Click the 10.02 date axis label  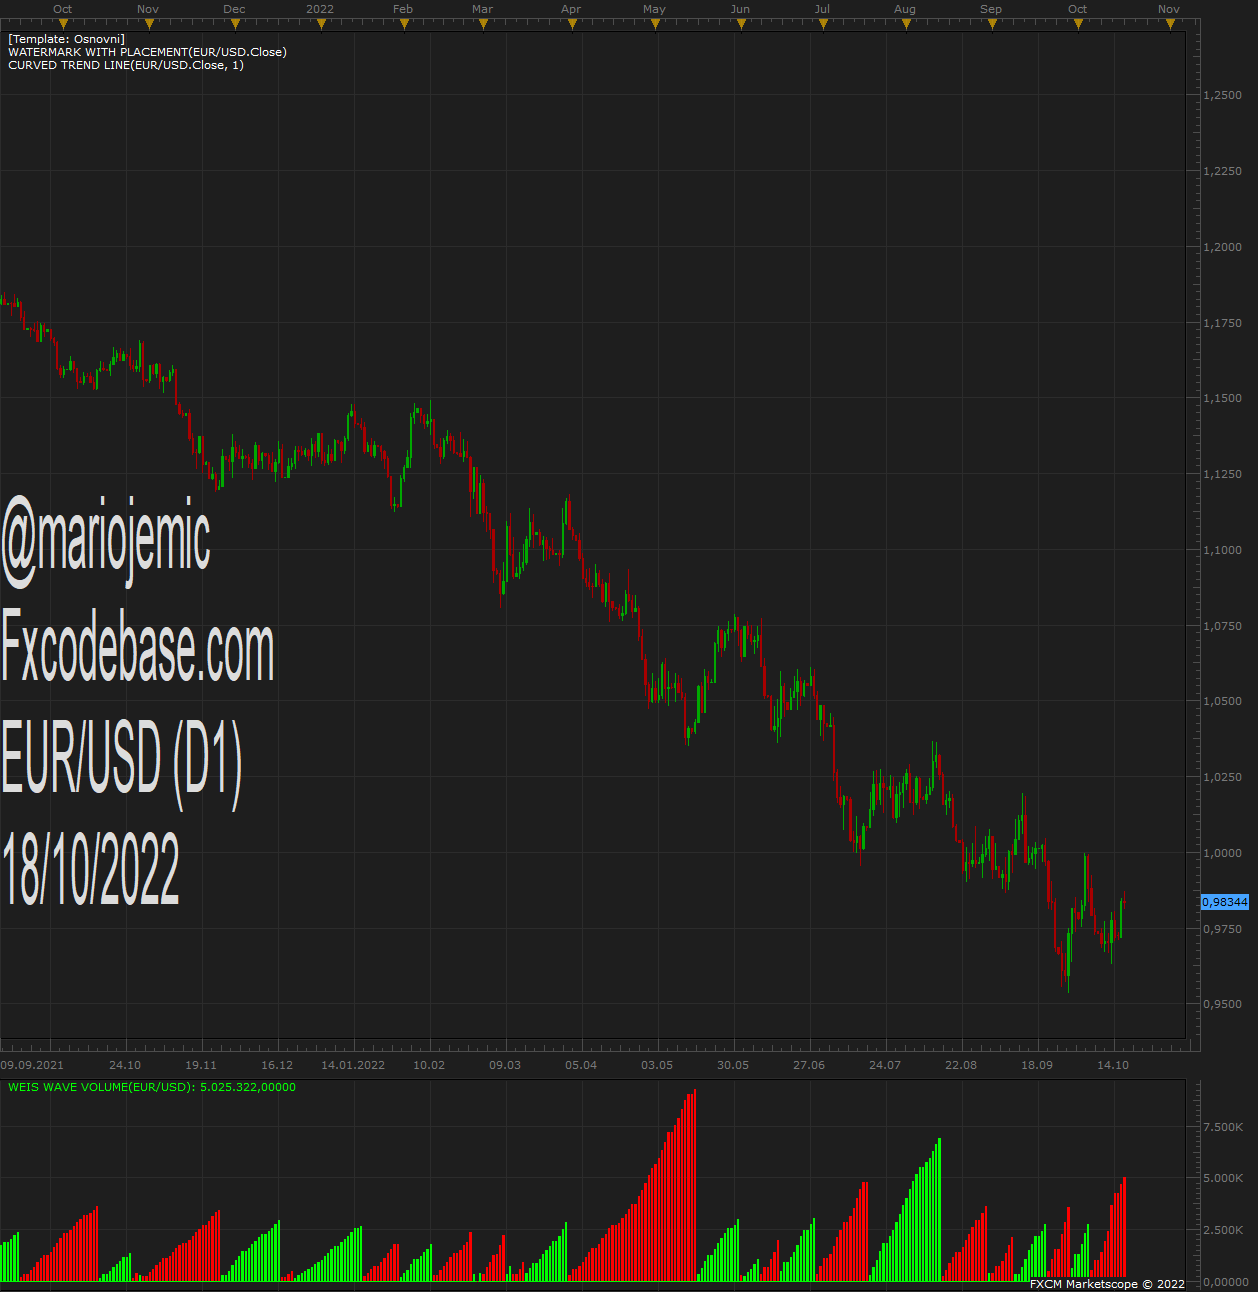pyautogui.click(x=429, y=1065)
